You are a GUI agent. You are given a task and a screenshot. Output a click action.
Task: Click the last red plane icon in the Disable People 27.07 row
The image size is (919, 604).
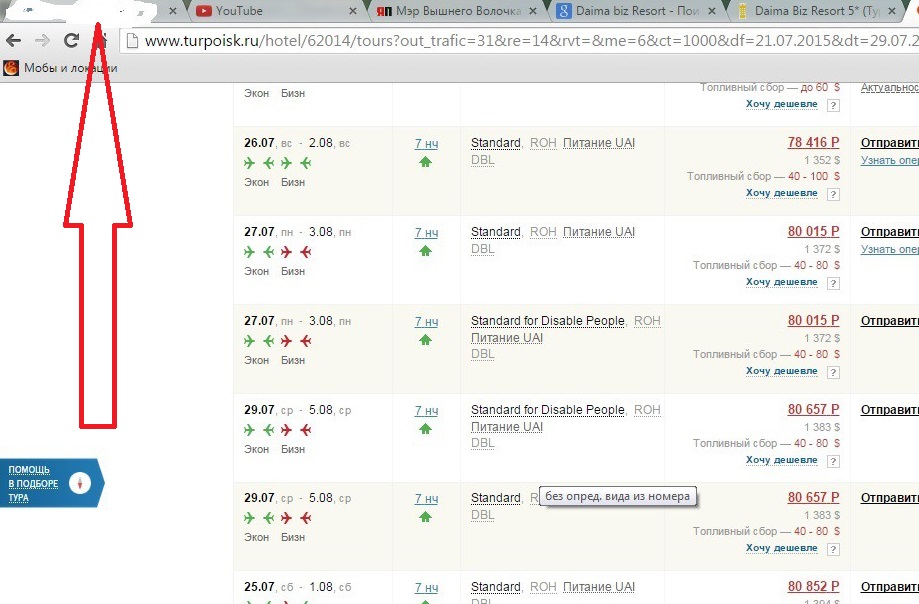[x=305, y=341]
